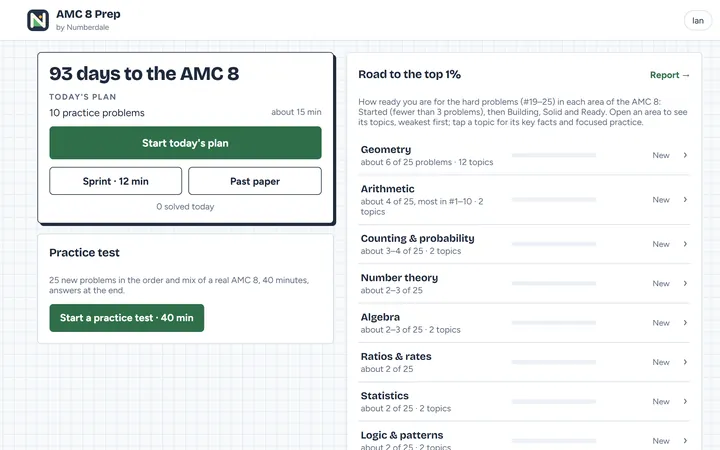This screenshot has height=450, width=720.
Task: Click 'about 2 of 25' under Ratios & rates
Action: [x=387, y=369]
